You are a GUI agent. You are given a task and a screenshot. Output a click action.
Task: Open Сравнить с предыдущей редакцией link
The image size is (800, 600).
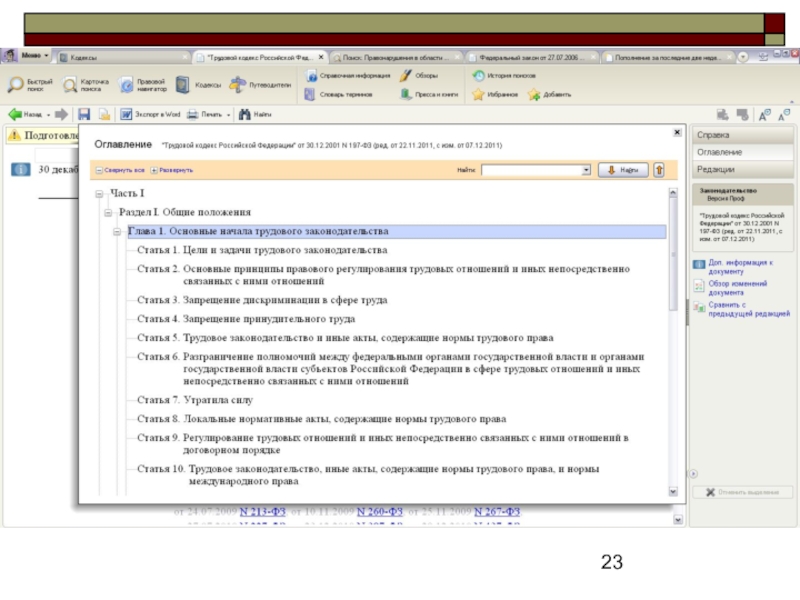[749, 309]
